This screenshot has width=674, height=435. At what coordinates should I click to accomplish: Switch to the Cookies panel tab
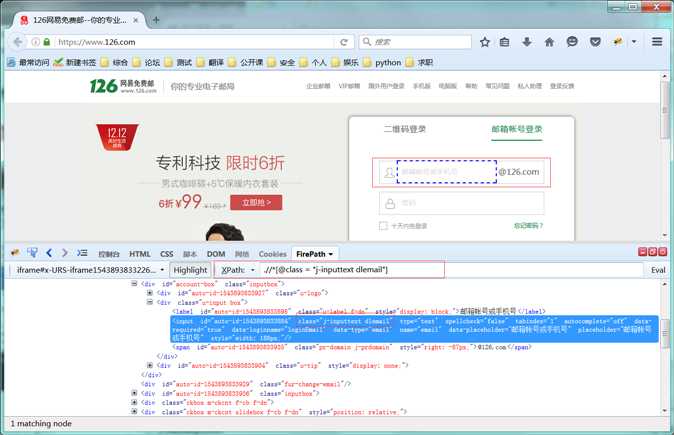273,254
